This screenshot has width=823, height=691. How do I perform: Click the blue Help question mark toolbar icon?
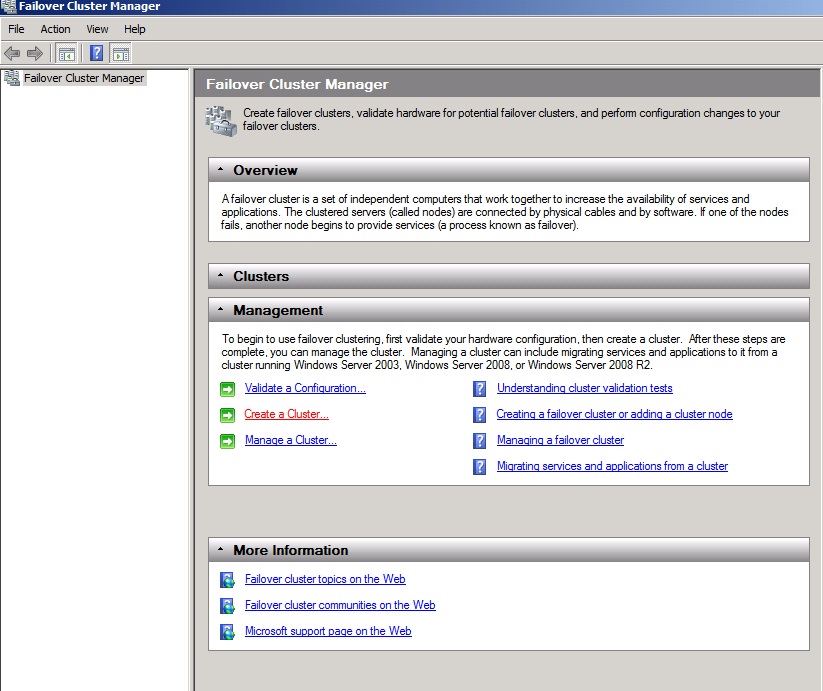pos(97,53)
